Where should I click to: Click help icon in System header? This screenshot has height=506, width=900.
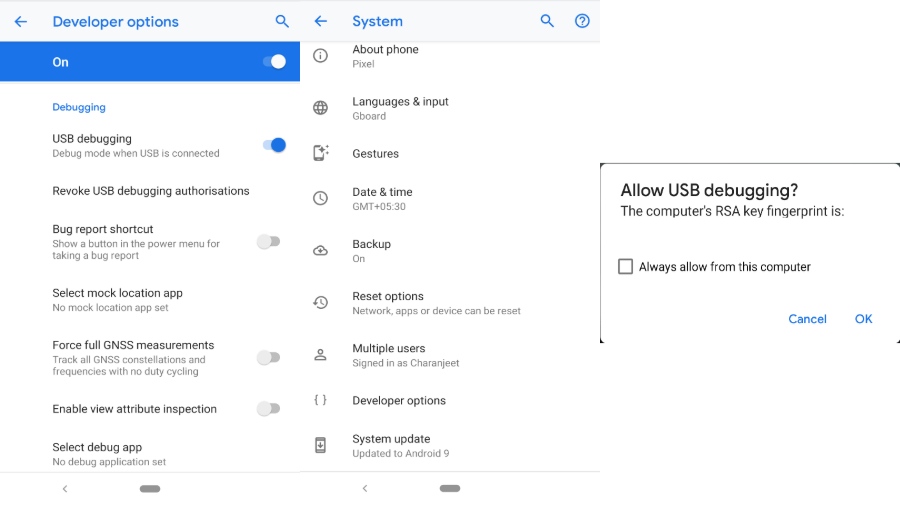click(x=582, y=21)
